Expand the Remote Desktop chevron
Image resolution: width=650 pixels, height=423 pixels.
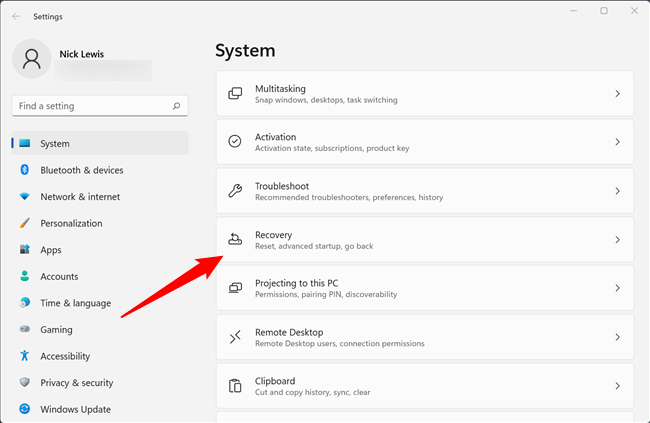point(617,338)
